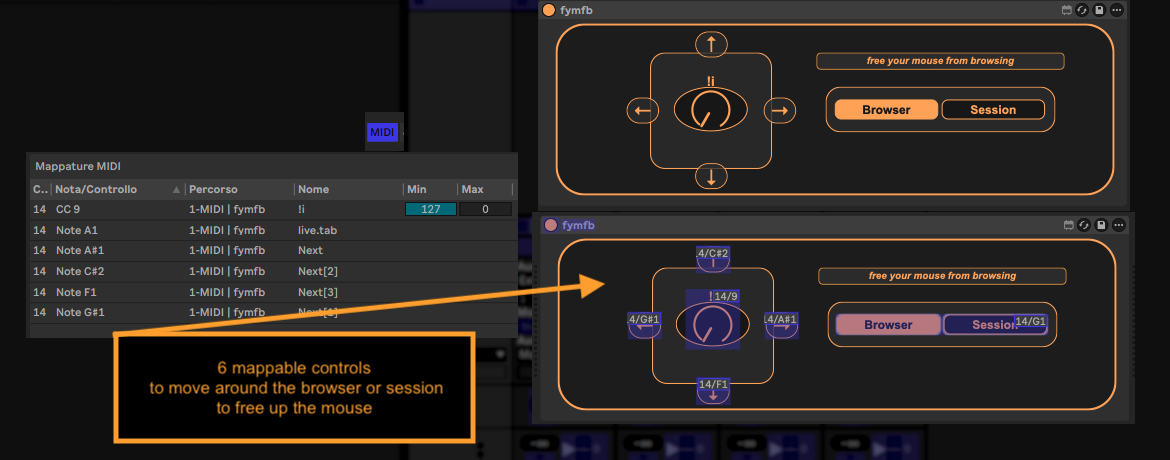This screenshot has height=460, width=1170.
Task: Click the !i dial knob in top device
Action: click(x=710, y=110)
